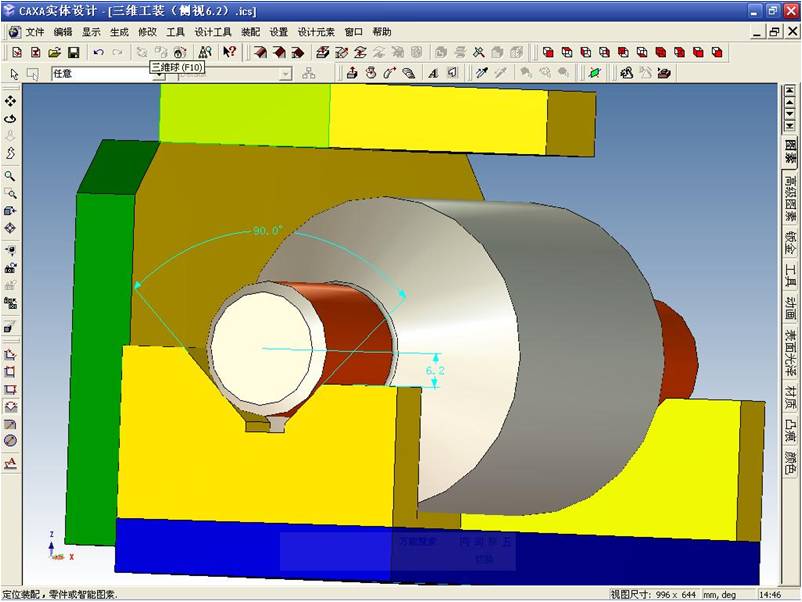Image resolution: width=802 pixels, height=602 pixels.
Task: Open the 颜色 color catalog tab
Action: 790,462
